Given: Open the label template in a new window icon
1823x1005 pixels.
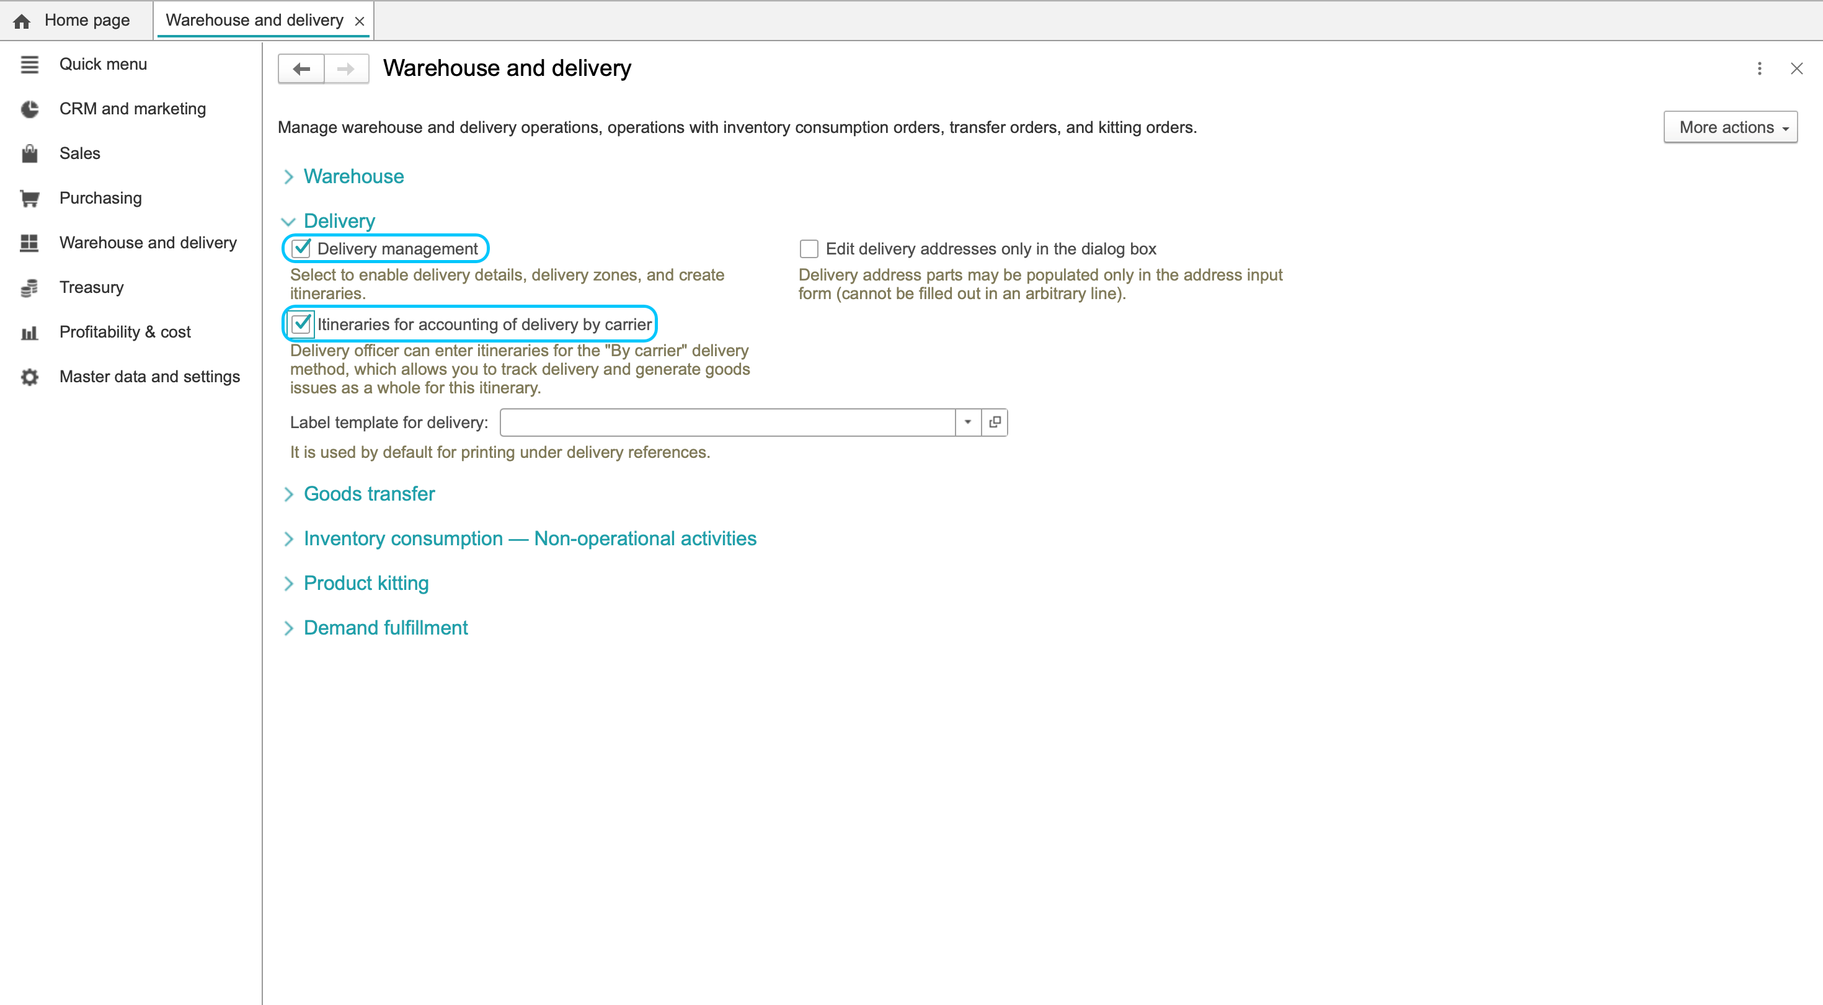Looking at the screenshot, I should coord(995,422).
